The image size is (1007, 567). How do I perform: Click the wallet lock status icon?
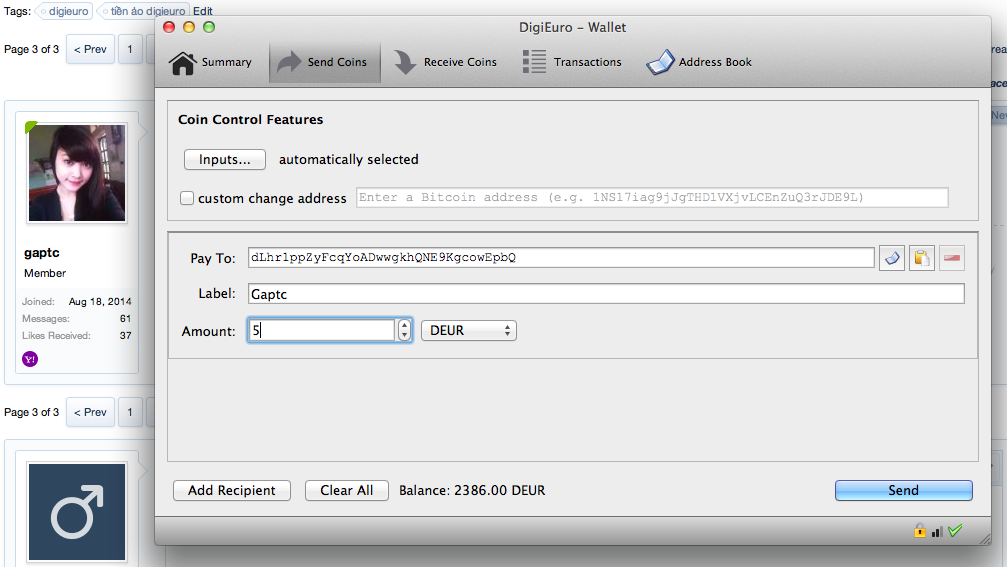[920, 530]
